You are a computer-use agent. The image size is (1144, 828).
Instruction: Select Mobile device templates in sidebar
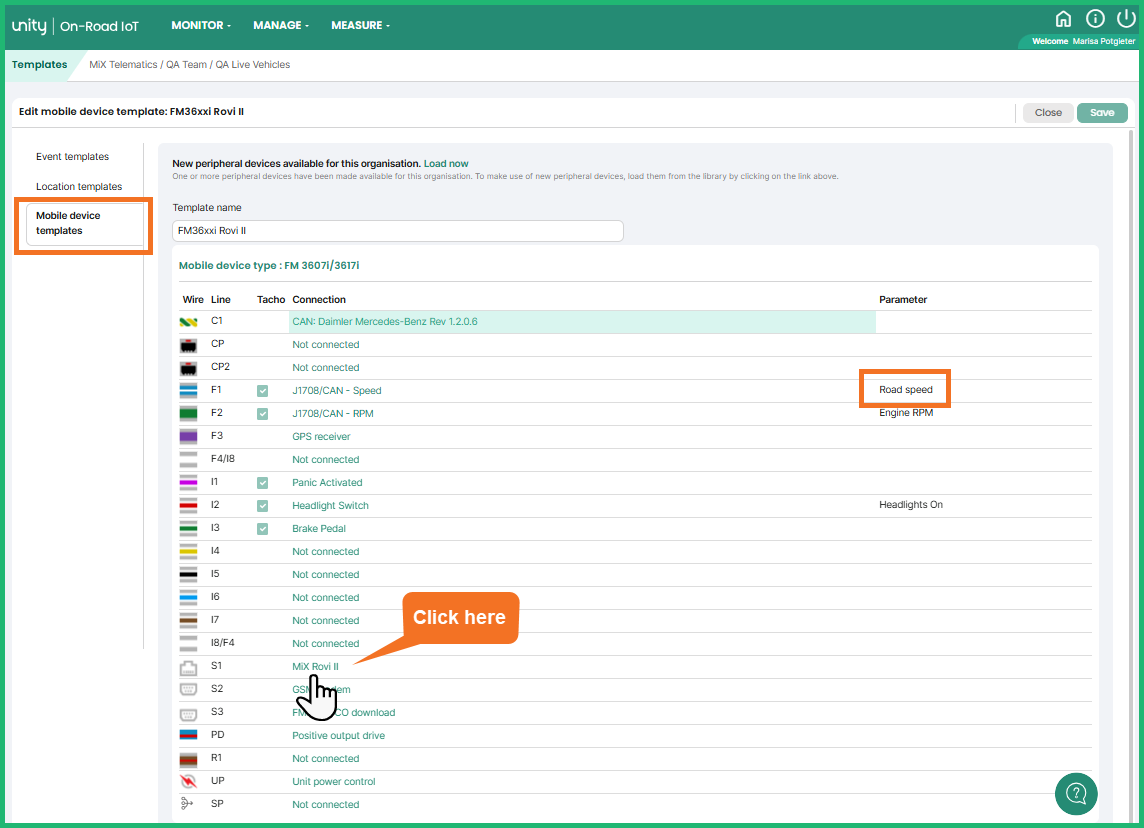(x=83, y=223)
